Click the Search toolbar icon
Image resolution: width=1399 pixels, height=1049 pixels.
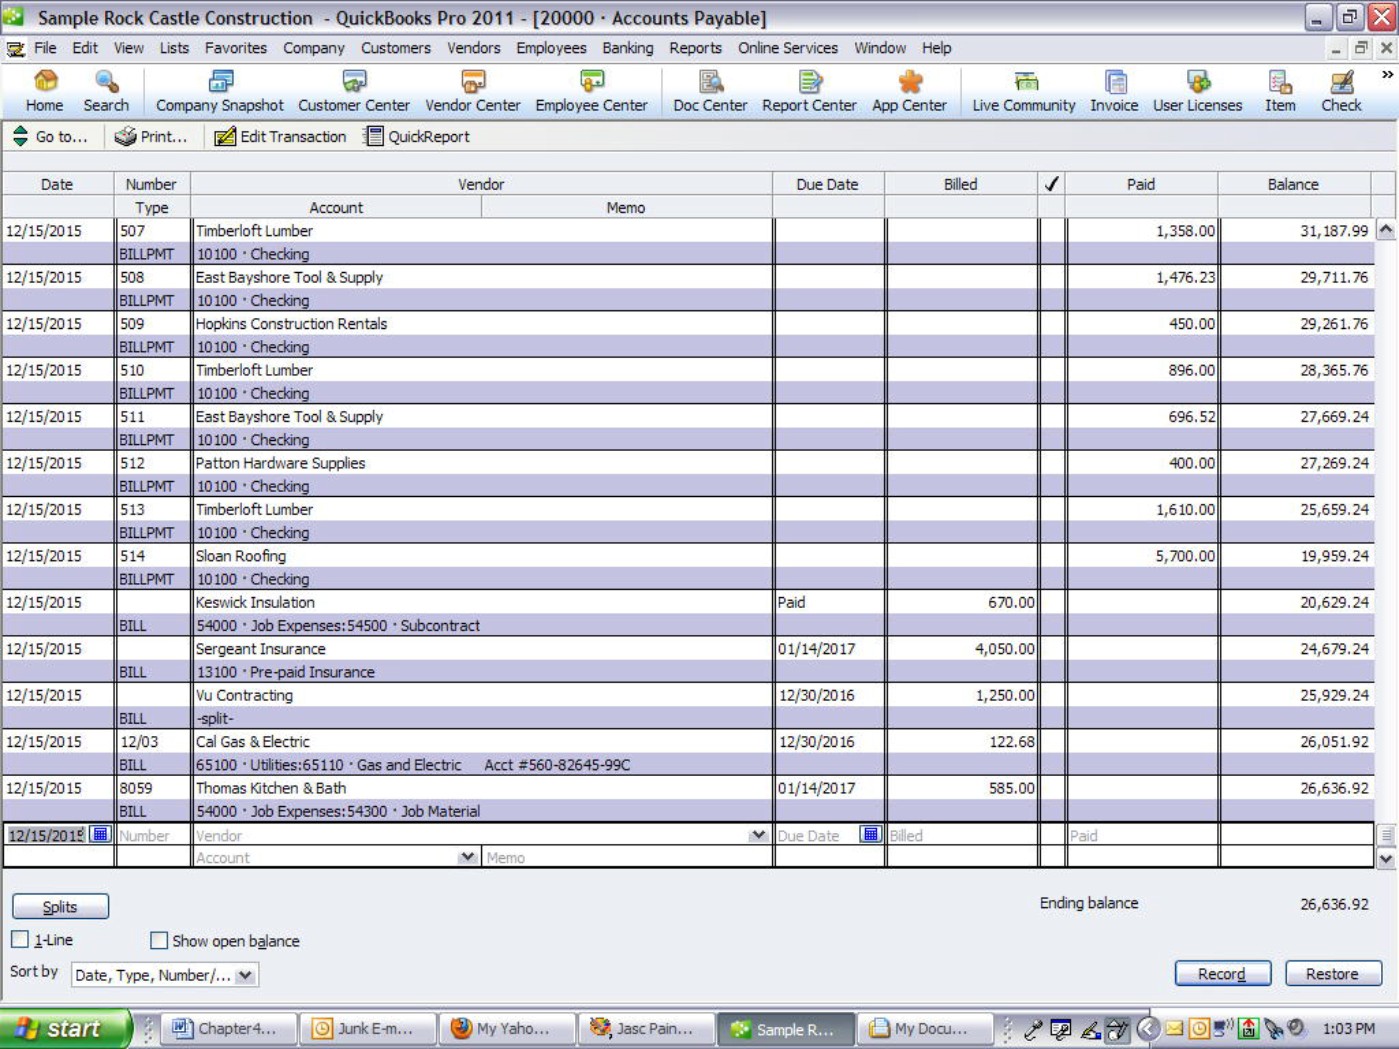click(106, 91)
